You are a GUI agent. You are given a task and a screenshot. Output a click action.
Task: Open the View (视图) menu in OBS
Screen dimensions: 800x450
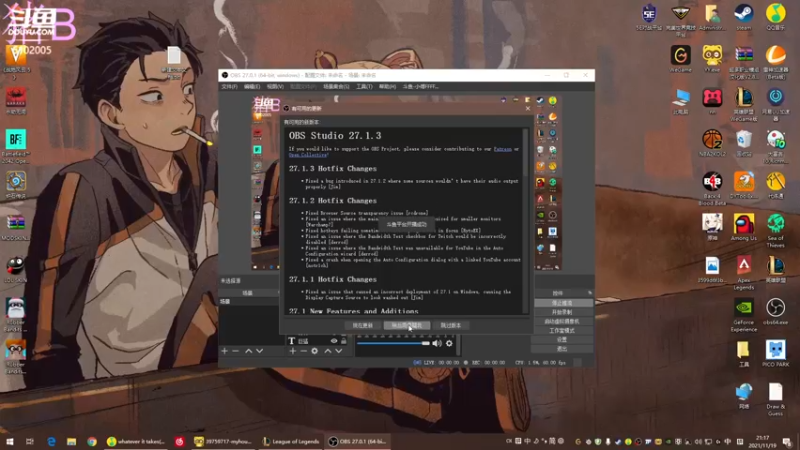point(275,87)
